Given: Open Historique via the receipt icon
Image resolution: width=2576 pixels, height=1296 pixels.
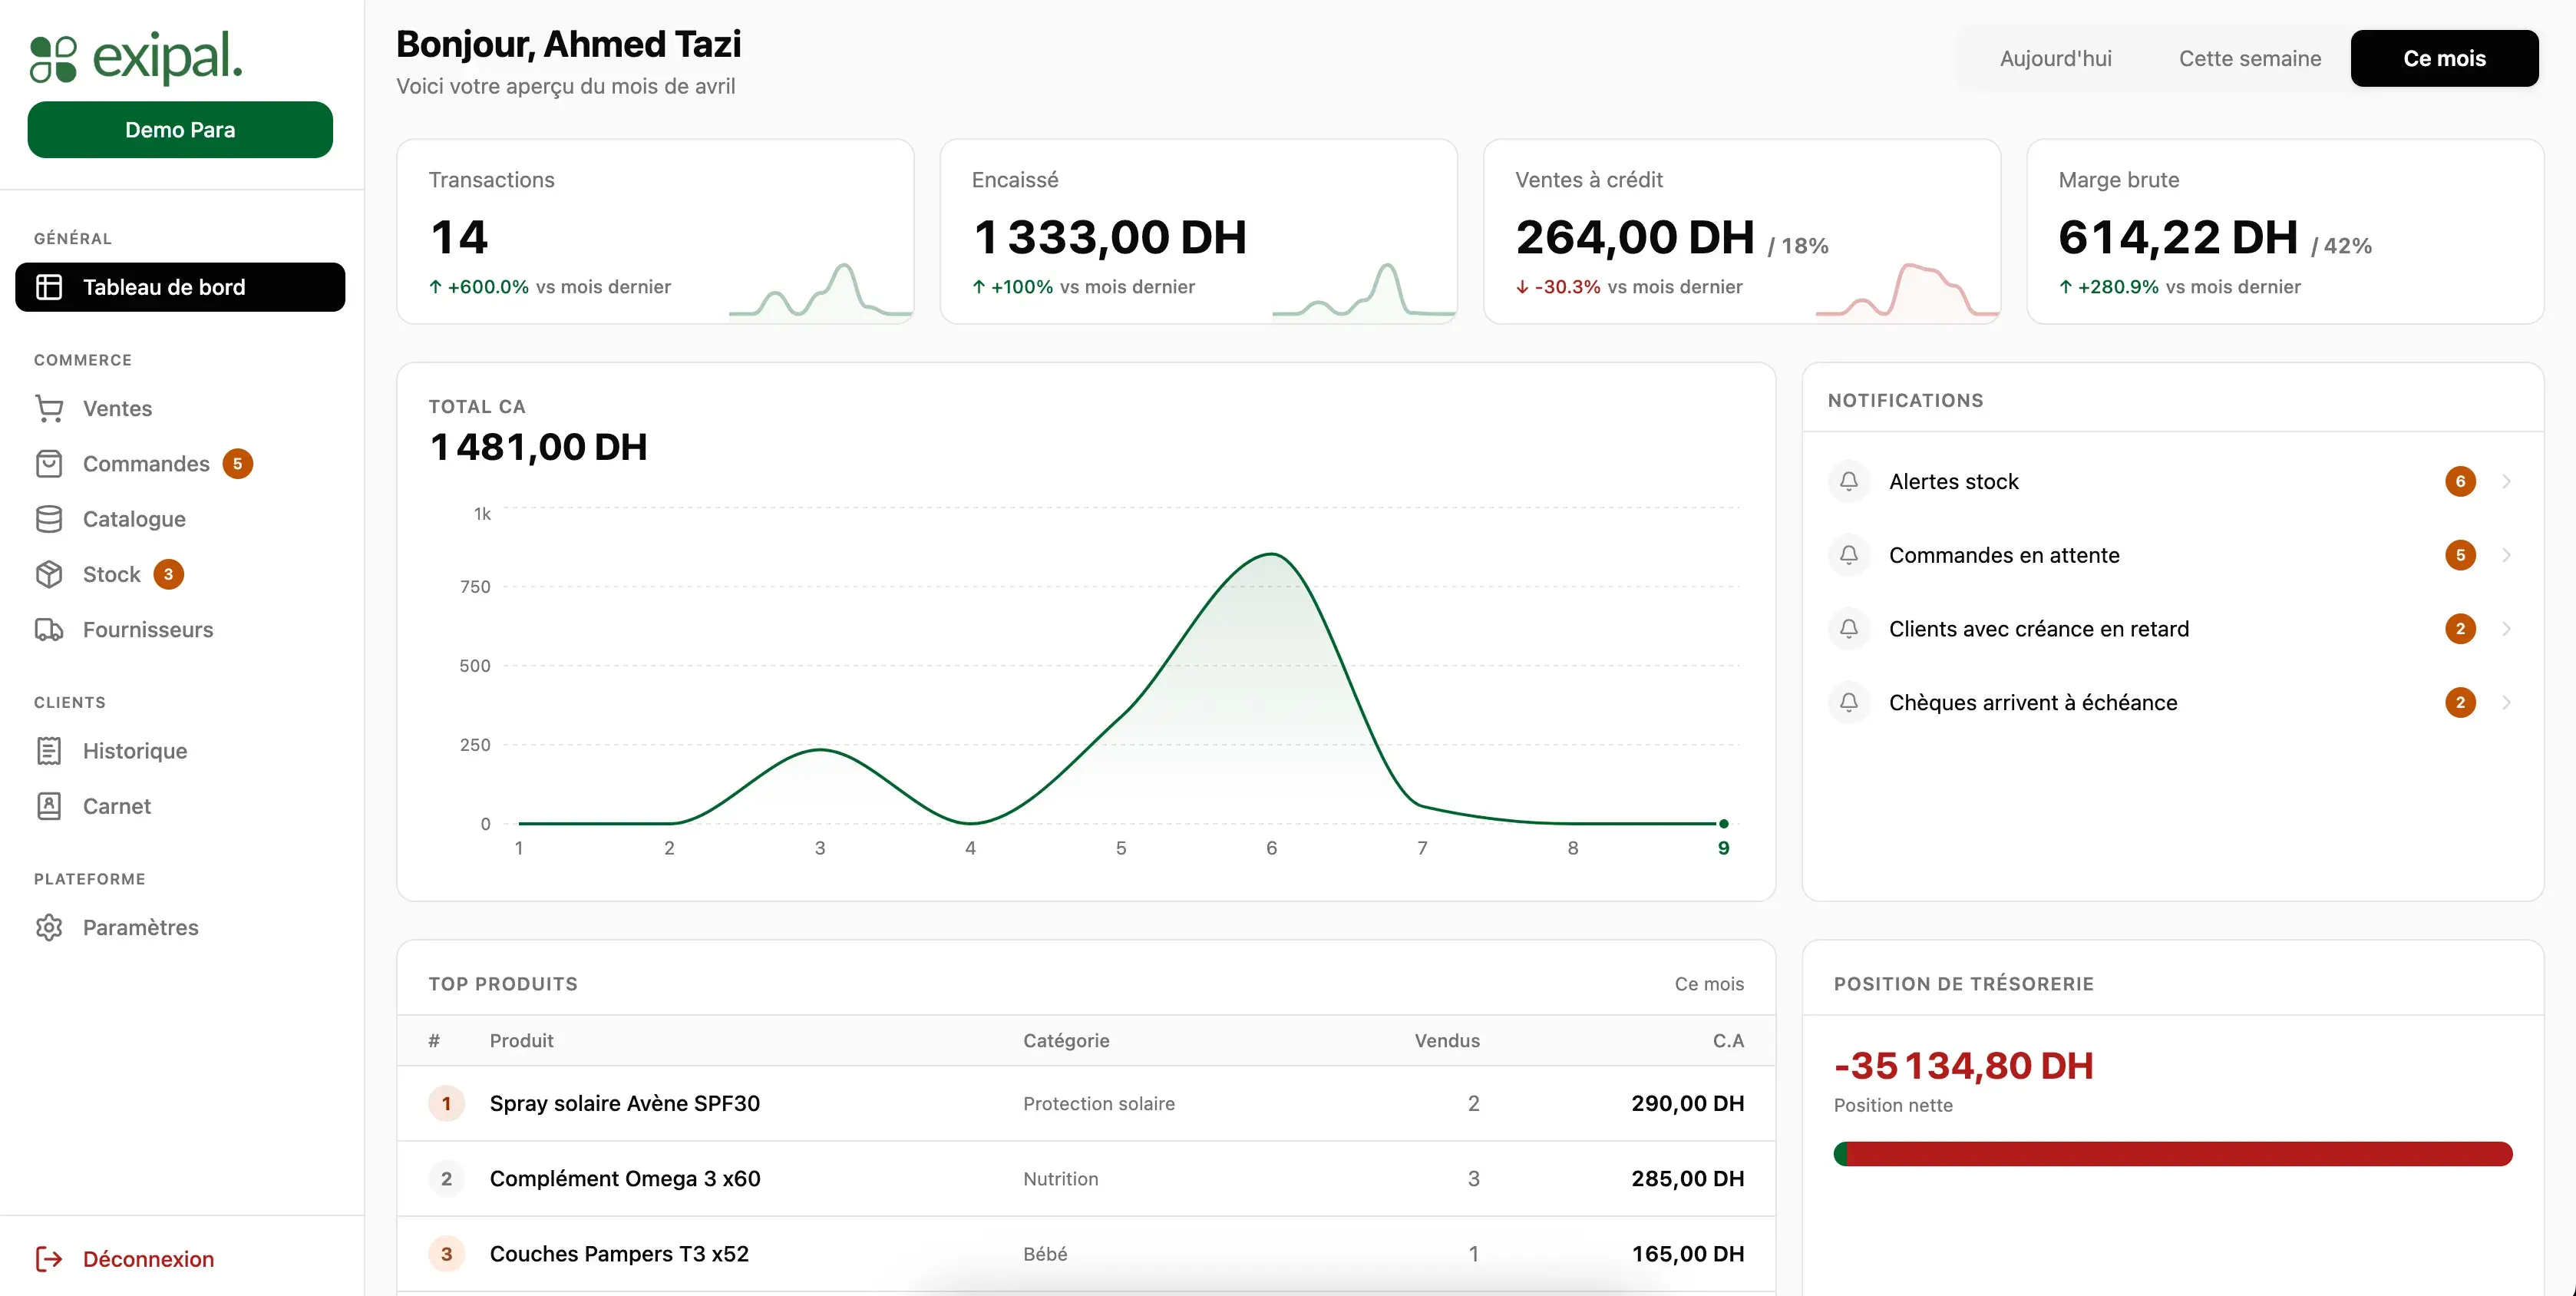Looking at the screenshot, I should [x=49, y=751].
